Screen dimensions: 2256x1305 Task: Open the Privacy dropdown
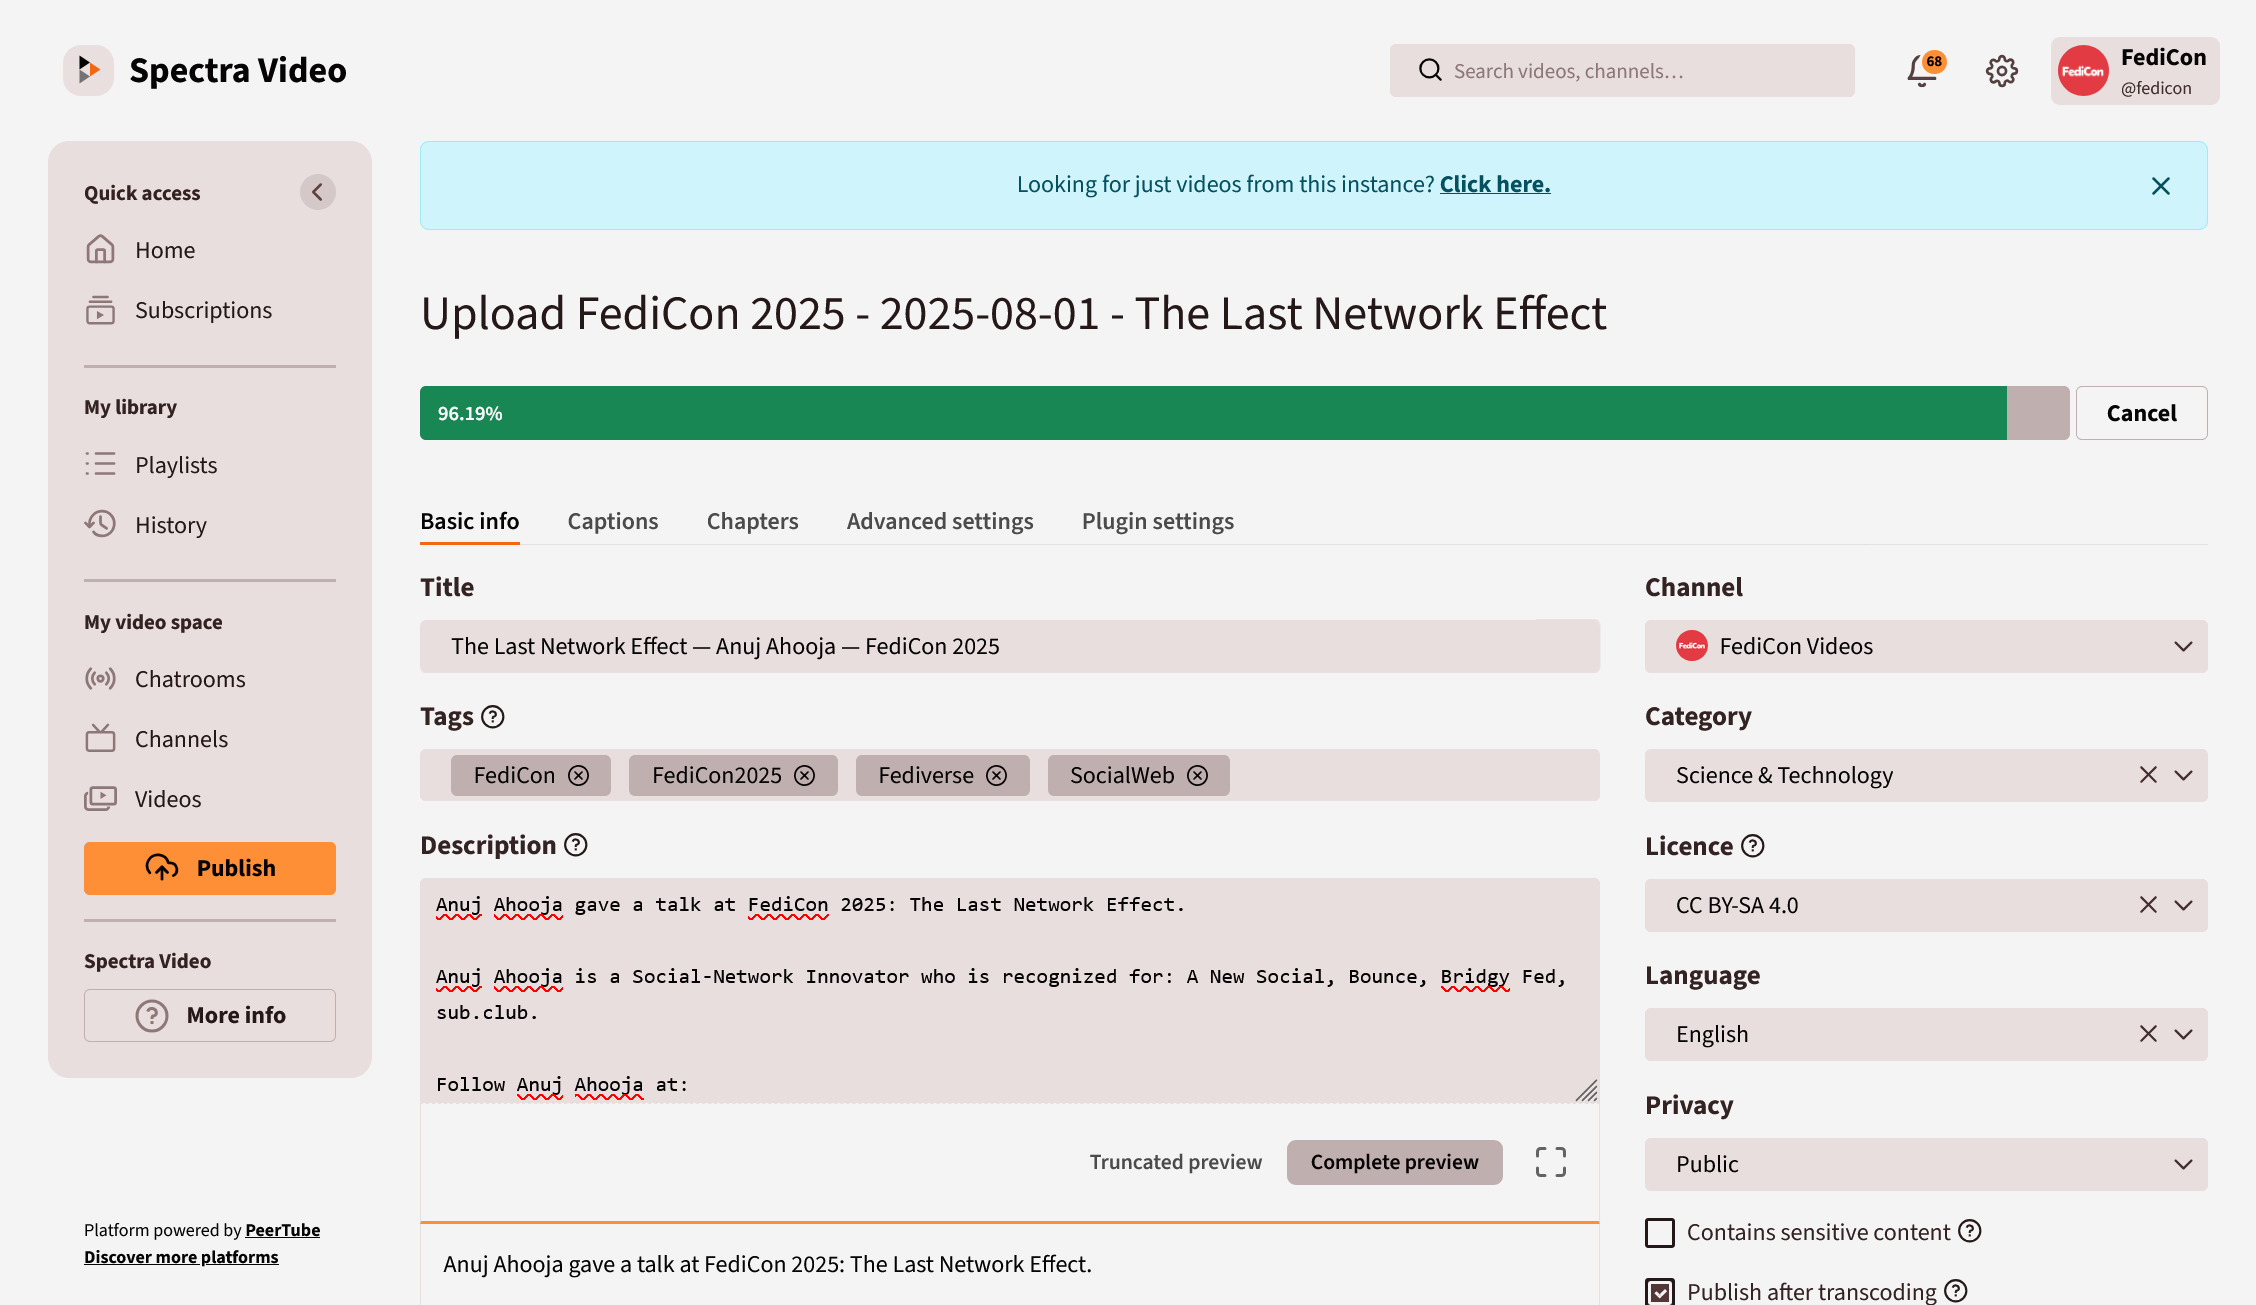click(x=1926, y=1164)
